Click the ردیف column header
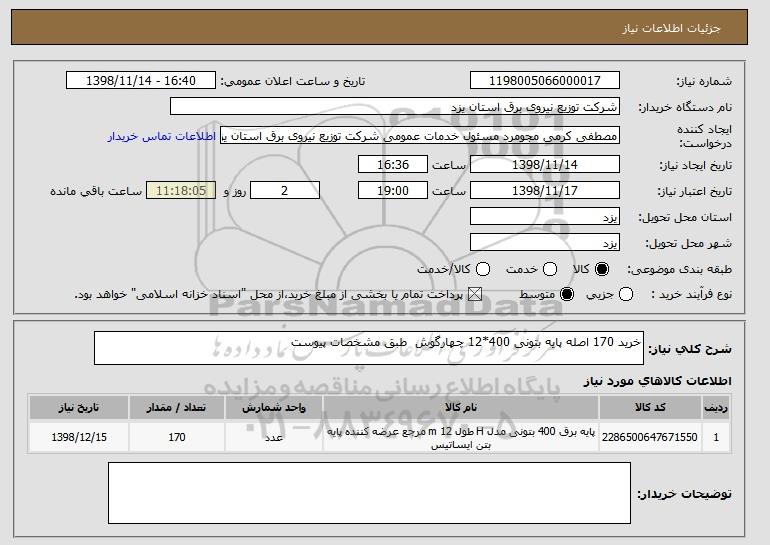 pos(716,408)
